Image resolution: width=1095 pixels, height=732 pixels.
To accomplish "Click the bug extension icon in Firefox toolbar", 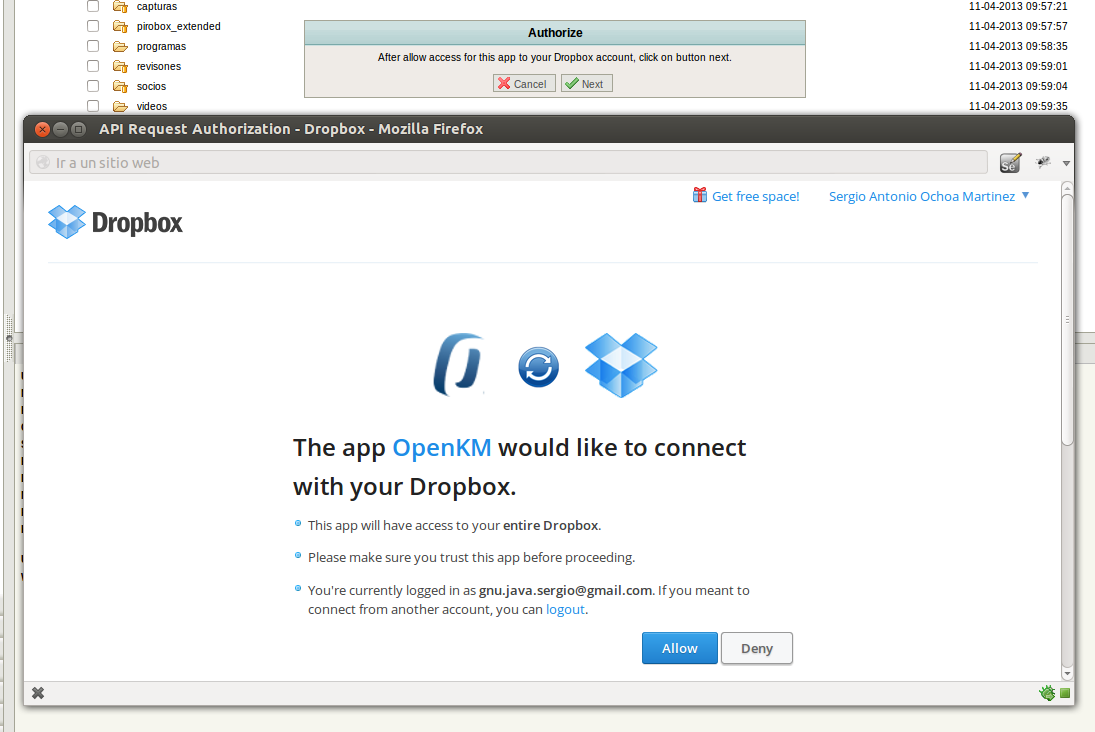I will click(x=1043, y=162).
